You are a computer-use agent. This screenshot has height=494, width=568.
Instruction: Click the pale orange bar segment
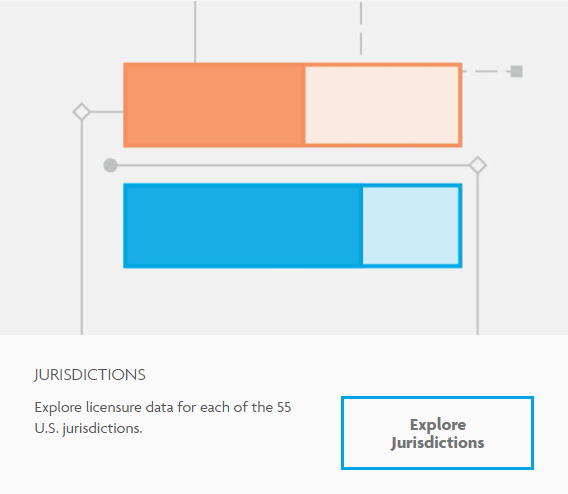point(382,105)
